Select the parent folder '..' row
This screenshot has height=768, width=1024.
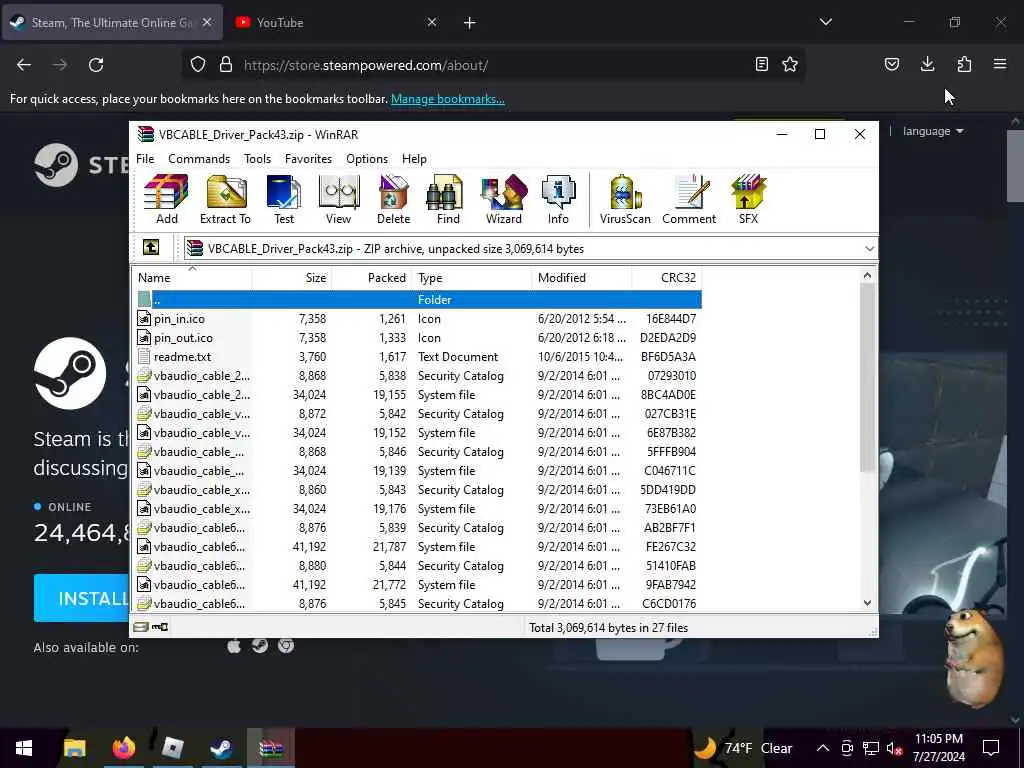click(418, 300)
